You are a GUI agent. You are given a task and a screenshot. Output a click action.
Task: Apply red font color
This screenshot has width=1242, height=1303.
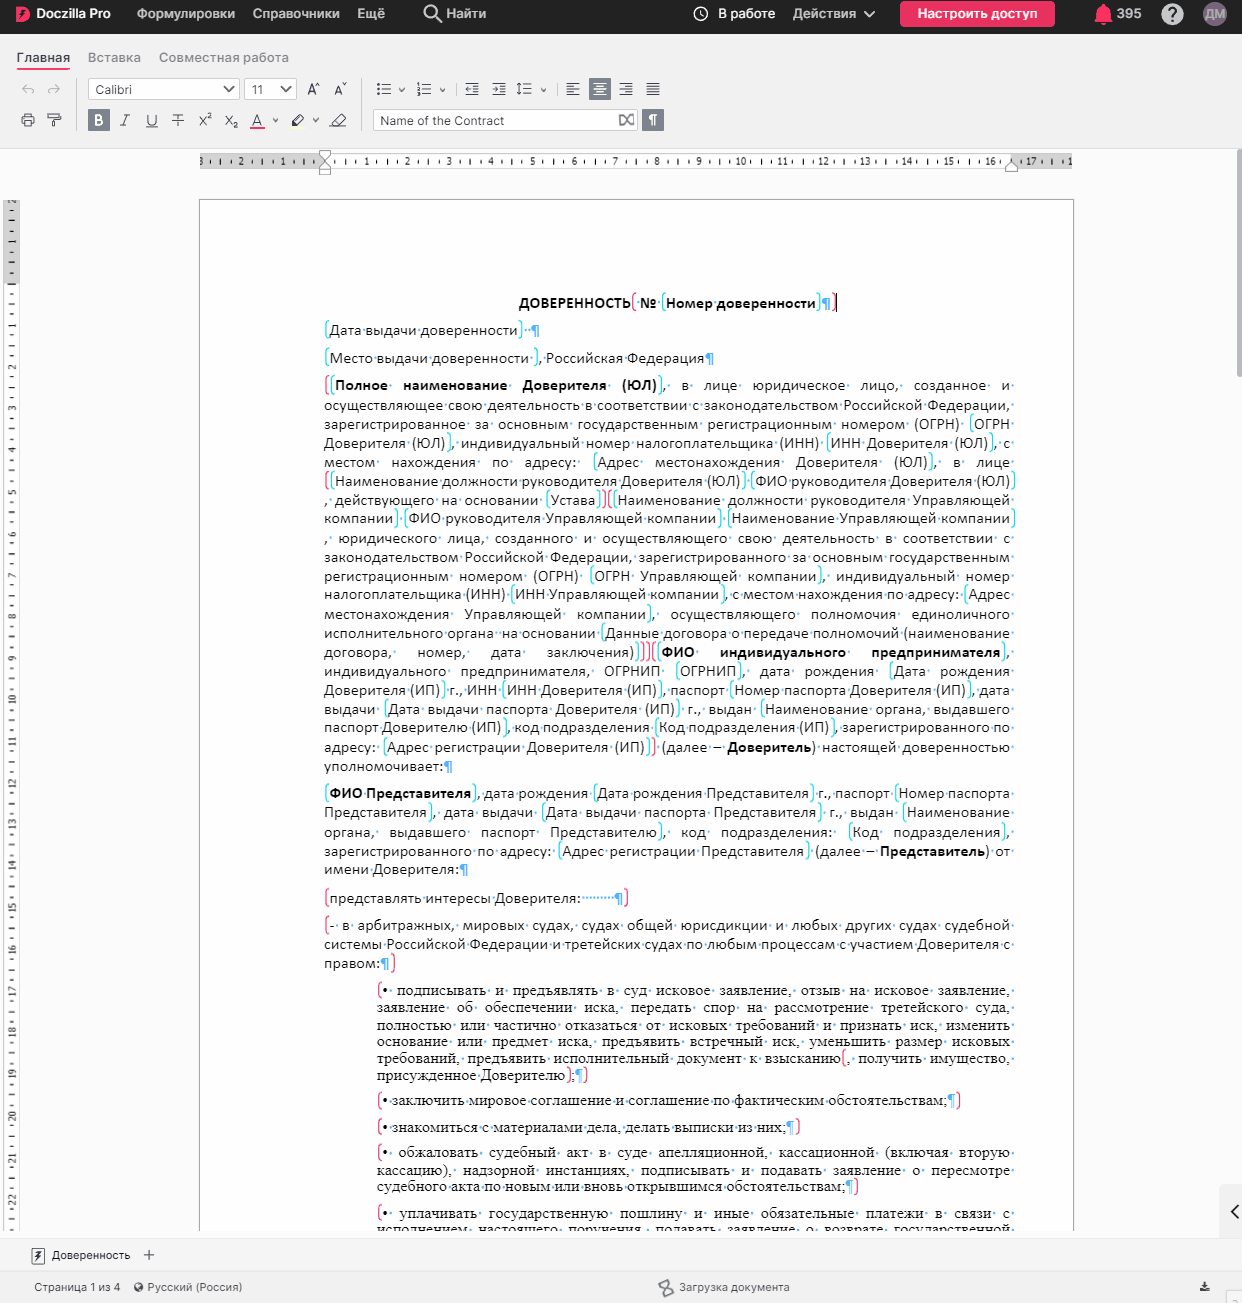point(257,120)
